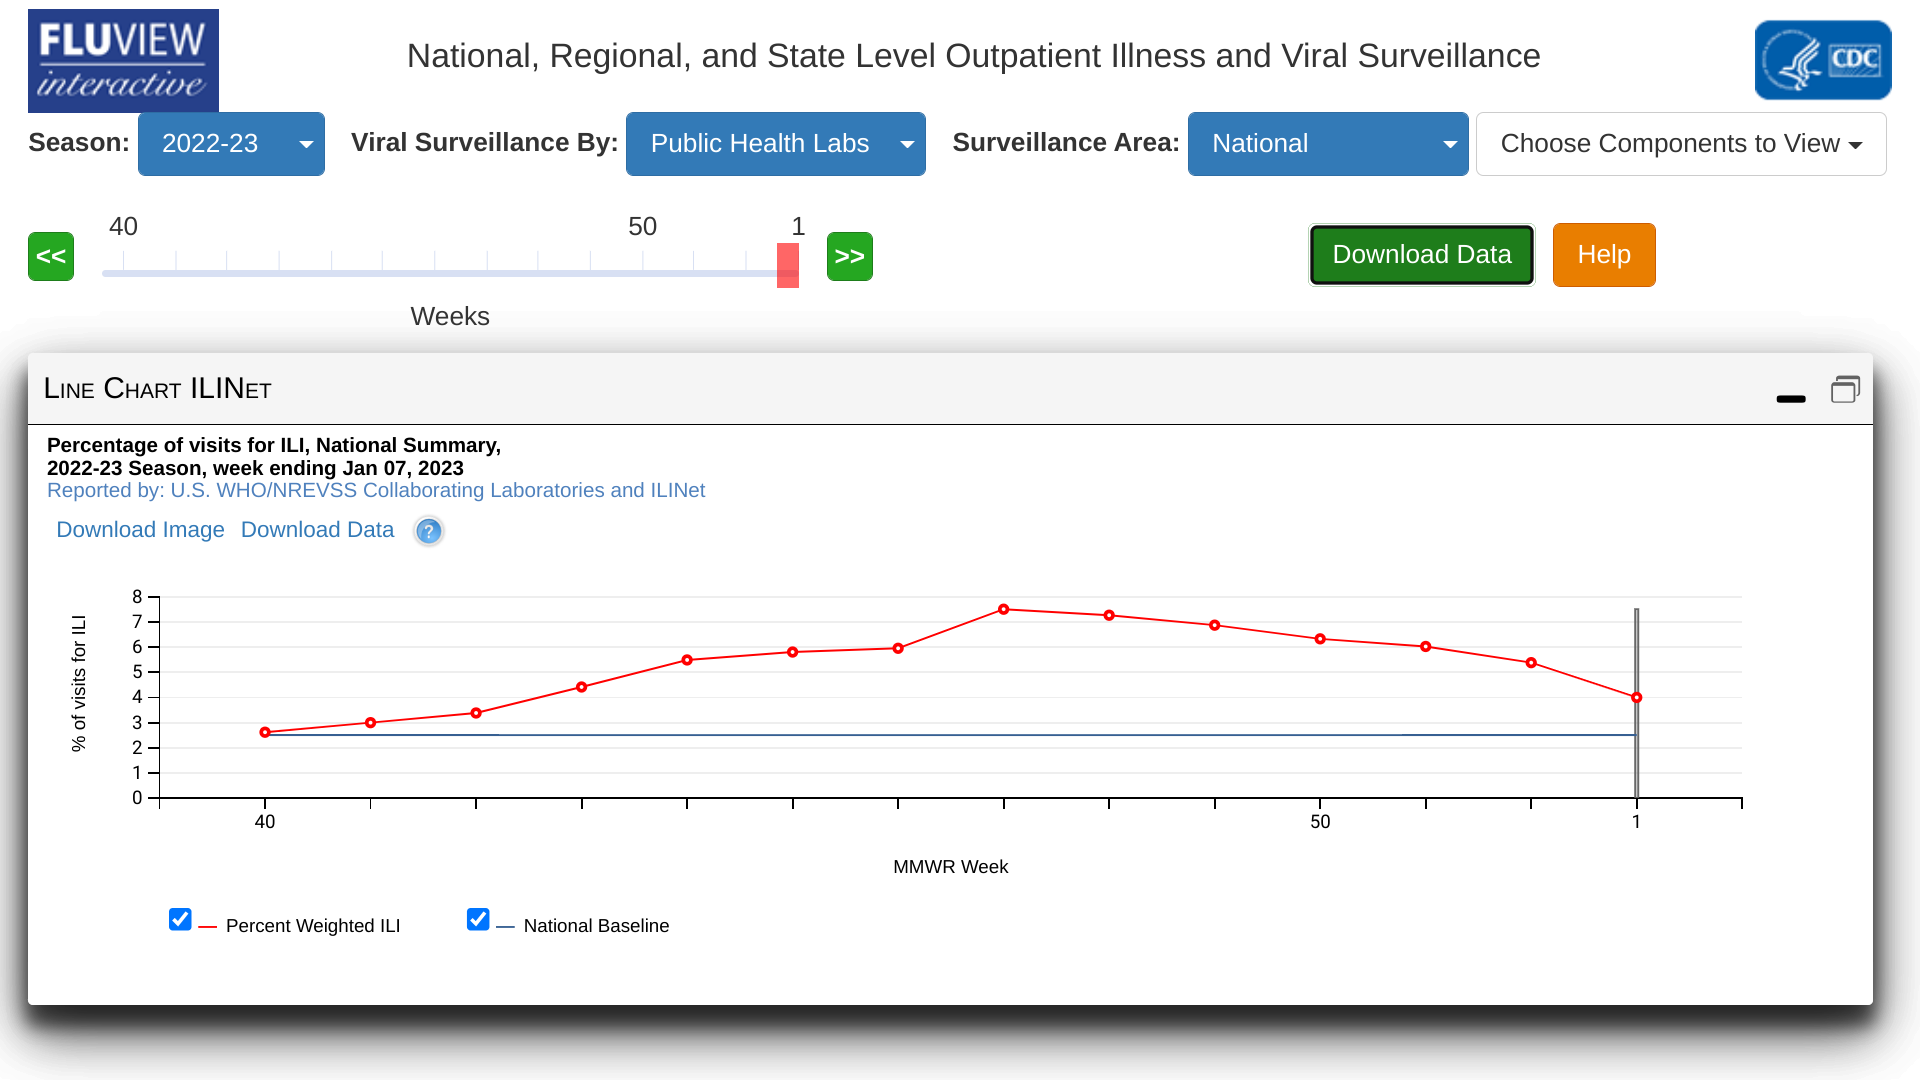The width and height of the screenshot is (1920, 1080).
Task: Click the CDC logo icon
Action: tap(1822, 60)
